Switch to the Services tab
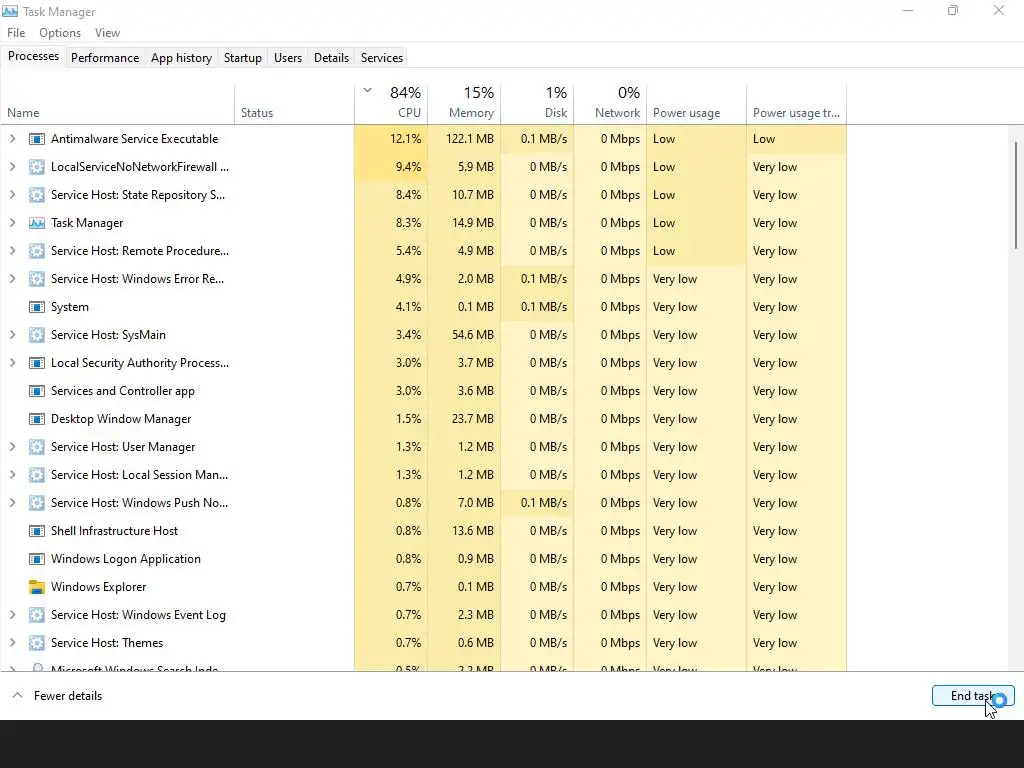1024x768 pixels. [x=382, y=57]
